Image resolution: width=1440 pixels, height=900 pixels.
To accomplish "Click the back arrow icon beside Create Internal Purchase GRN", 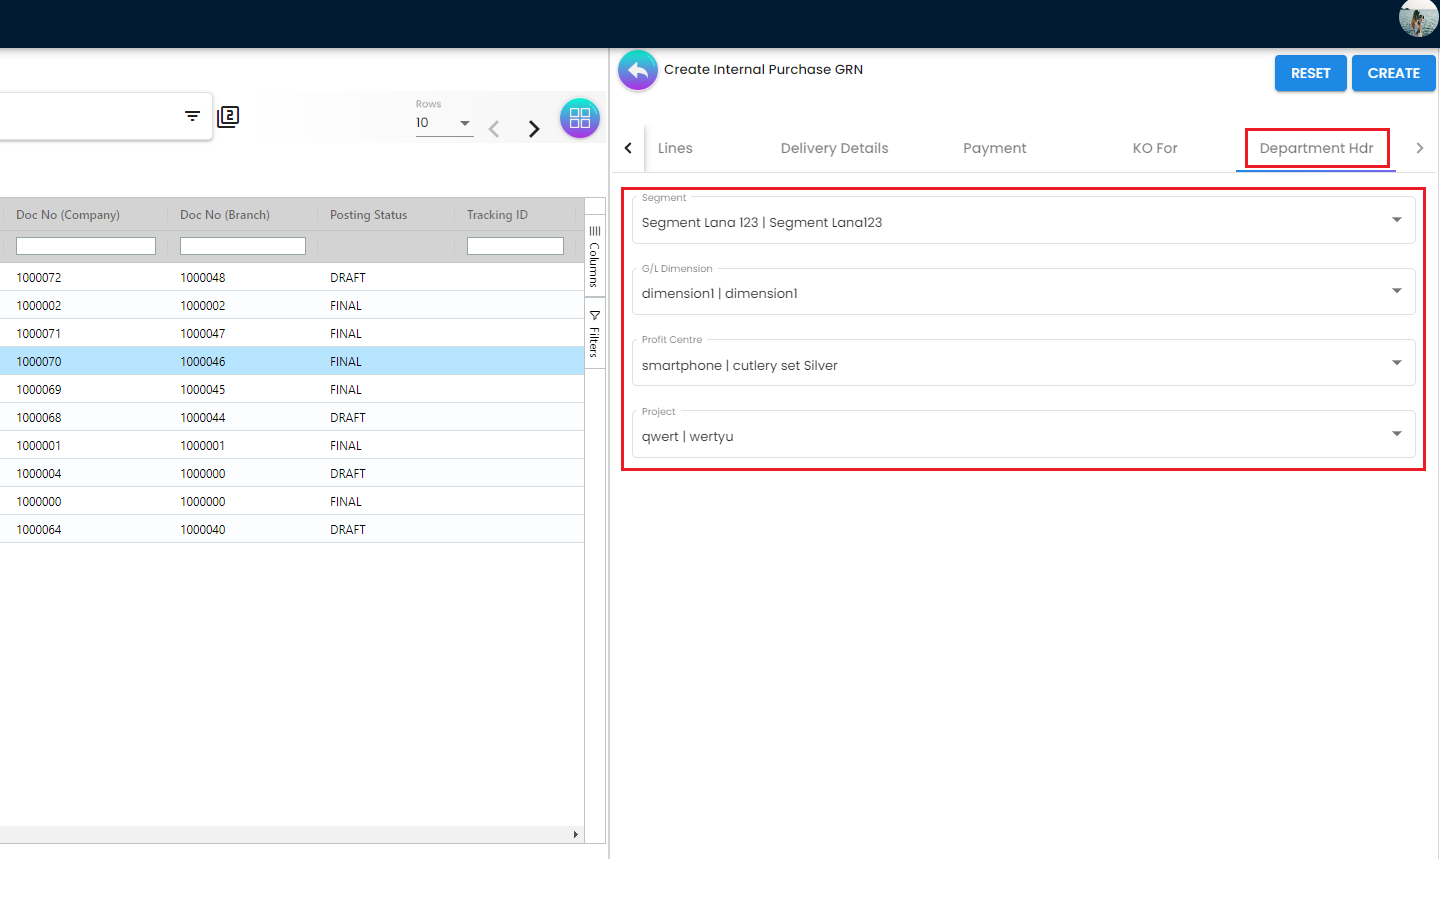I will (x=637, y=71).
